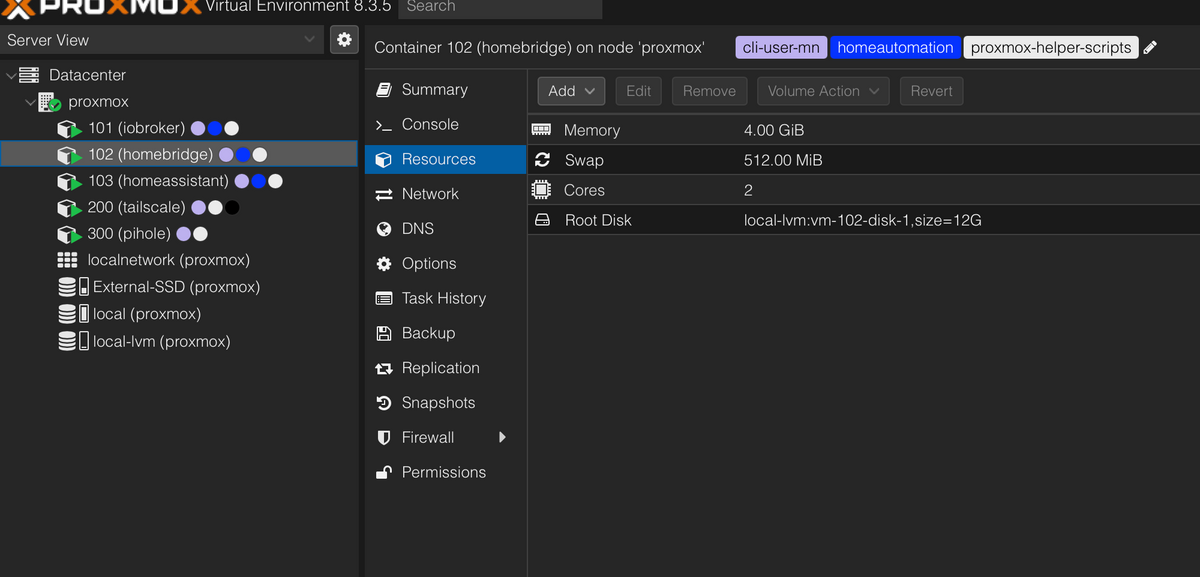Viewport: 1200px width, 577px height.
Task: Click the Cores CPU icon
Action: [541, 190]
